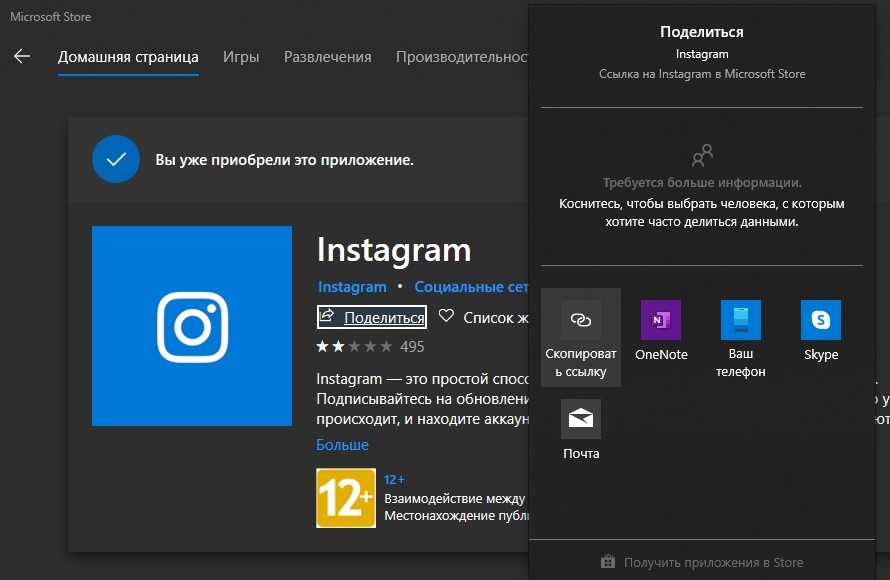Click the heart wishlist icon
The height and width of the screenshot is (580, 890).
[x=446, y=316]
